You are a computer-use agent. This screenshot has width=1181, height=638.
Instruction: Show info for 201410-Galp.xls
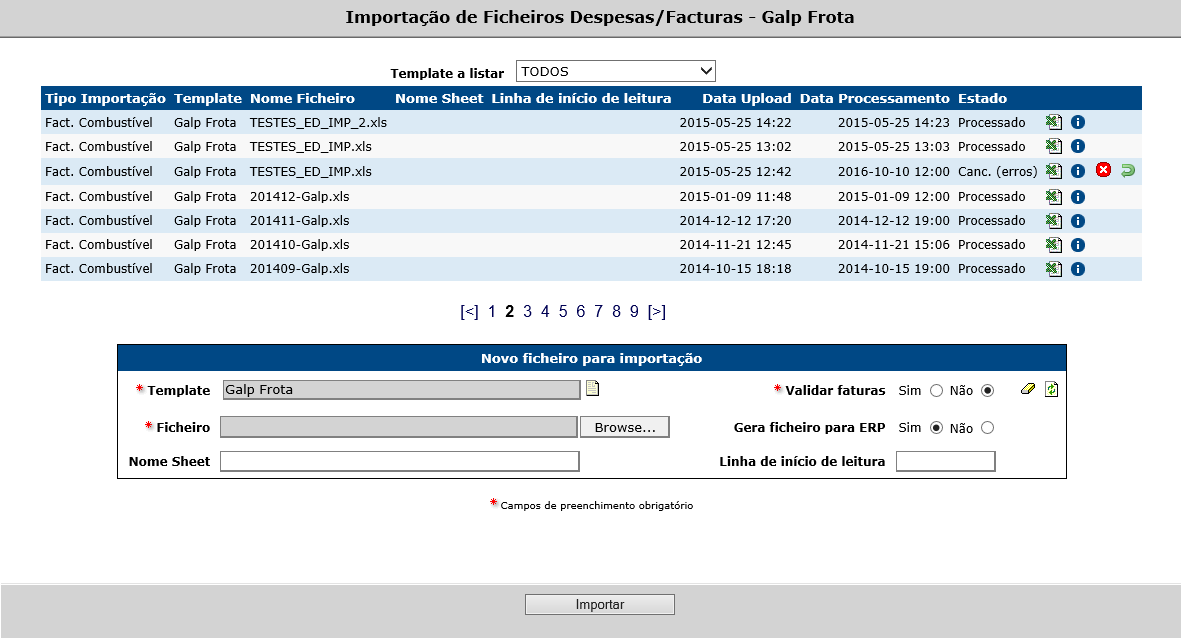click(x=1078, y=245)
